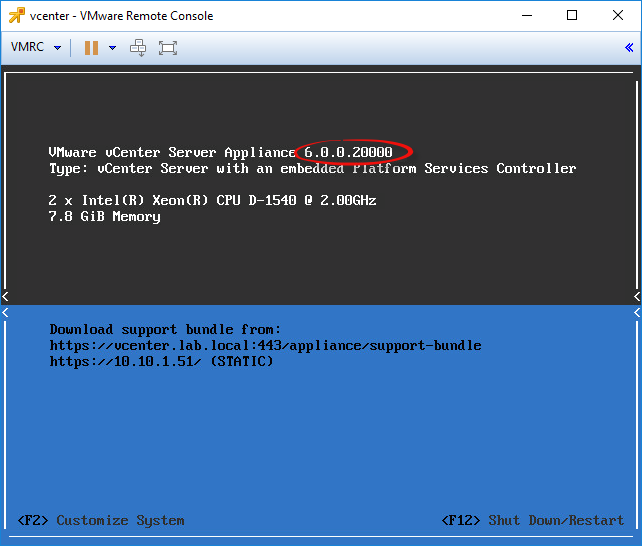Click the circled version number 6.0.0.20000

(348, 152)
